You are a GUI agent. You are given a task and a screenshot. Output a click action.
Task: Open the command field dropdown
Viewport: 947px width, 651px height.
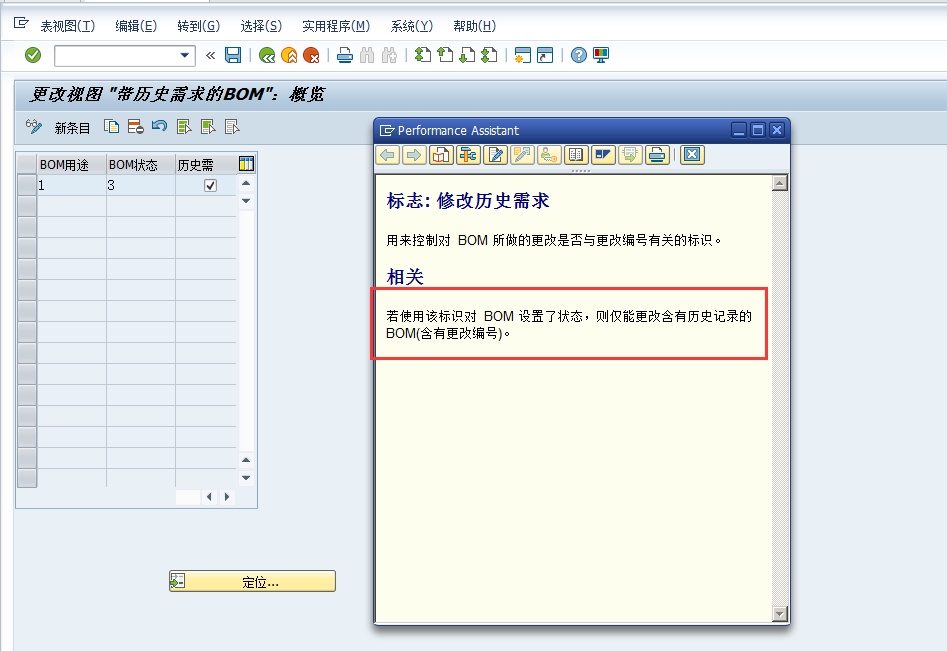(186, 55)
